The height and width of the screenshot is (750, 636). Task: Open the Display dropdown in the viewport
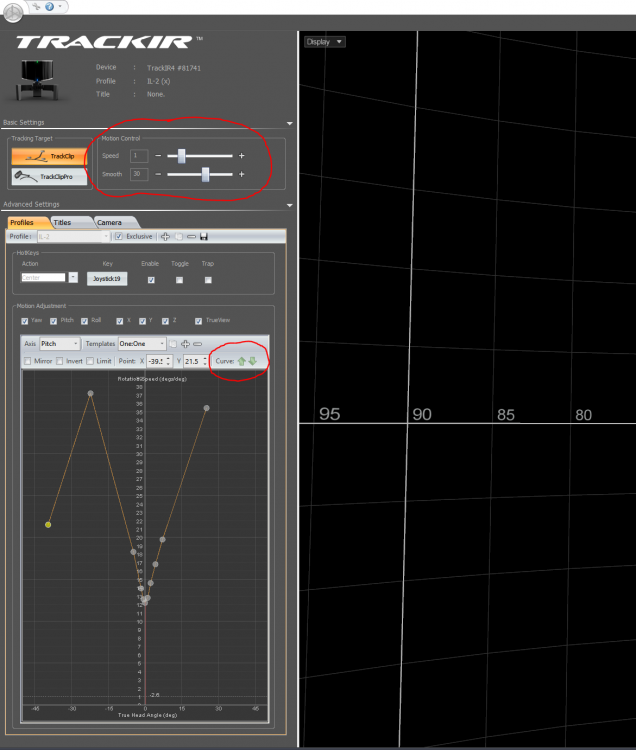click(x=325, y=42)
